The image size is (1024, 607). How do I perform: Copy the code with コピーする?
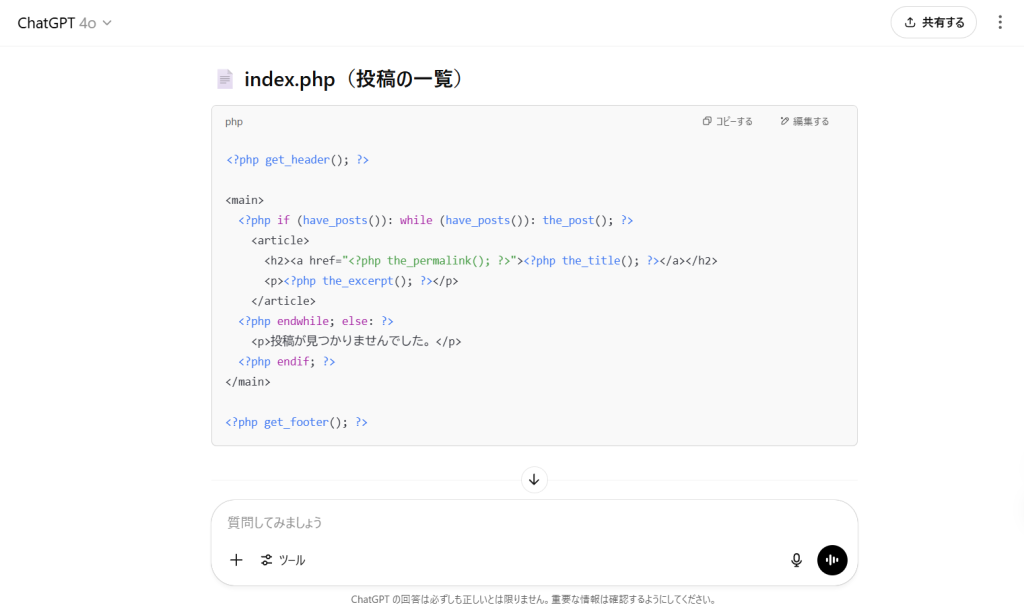(728, 121)
